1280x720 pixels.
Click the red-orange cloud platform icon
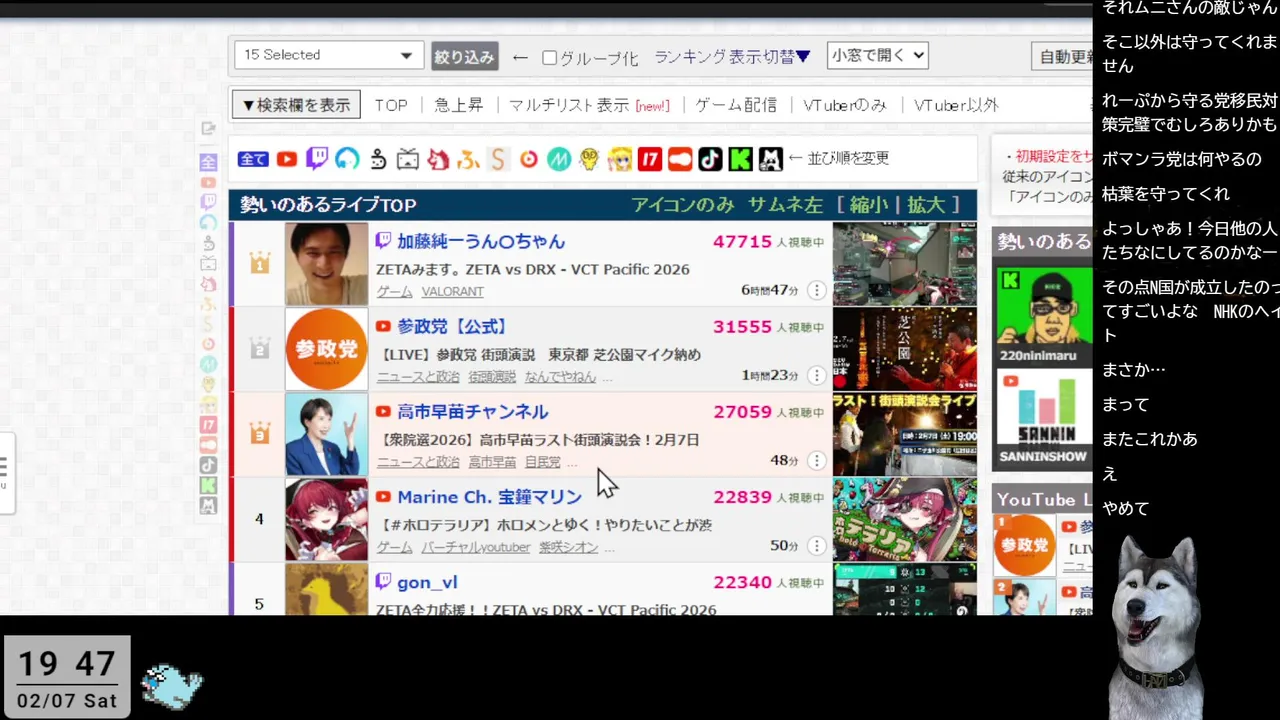click(x=680, y=158)
